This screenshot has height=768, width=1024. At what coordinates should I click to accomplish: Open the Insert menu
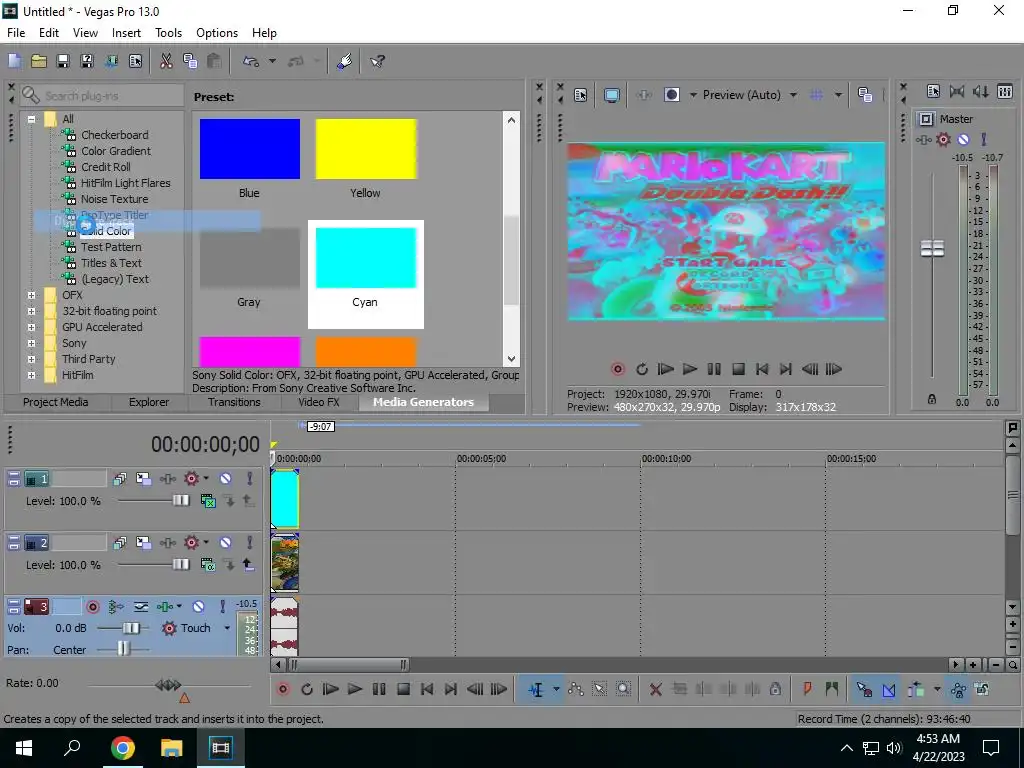126,33
